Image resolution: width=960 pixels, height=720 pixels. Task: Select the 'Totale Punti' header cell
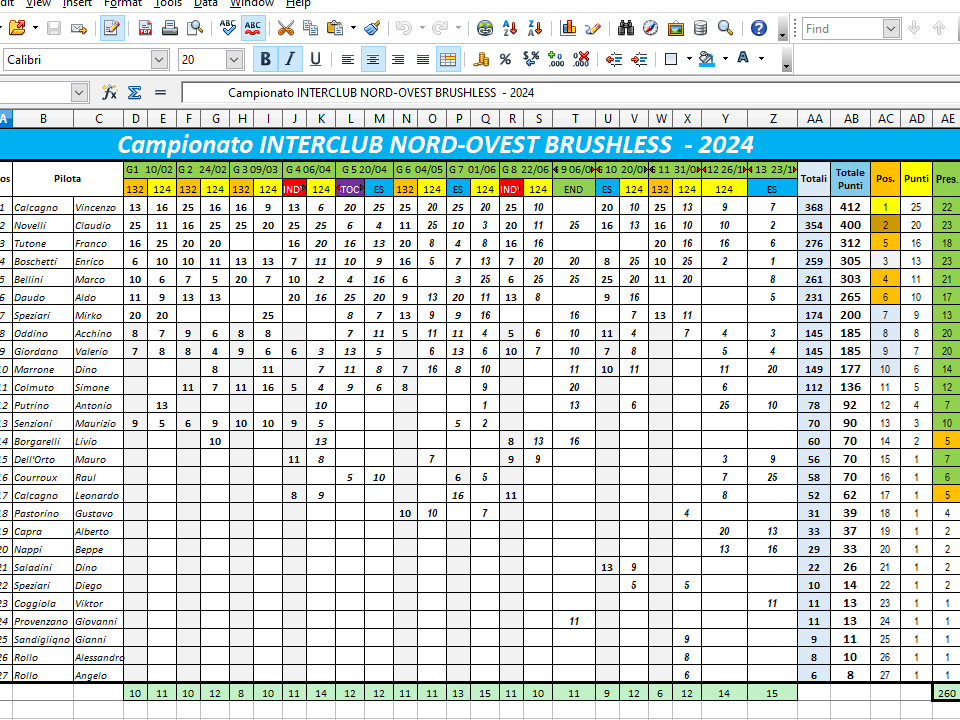[x=850, y=179]
